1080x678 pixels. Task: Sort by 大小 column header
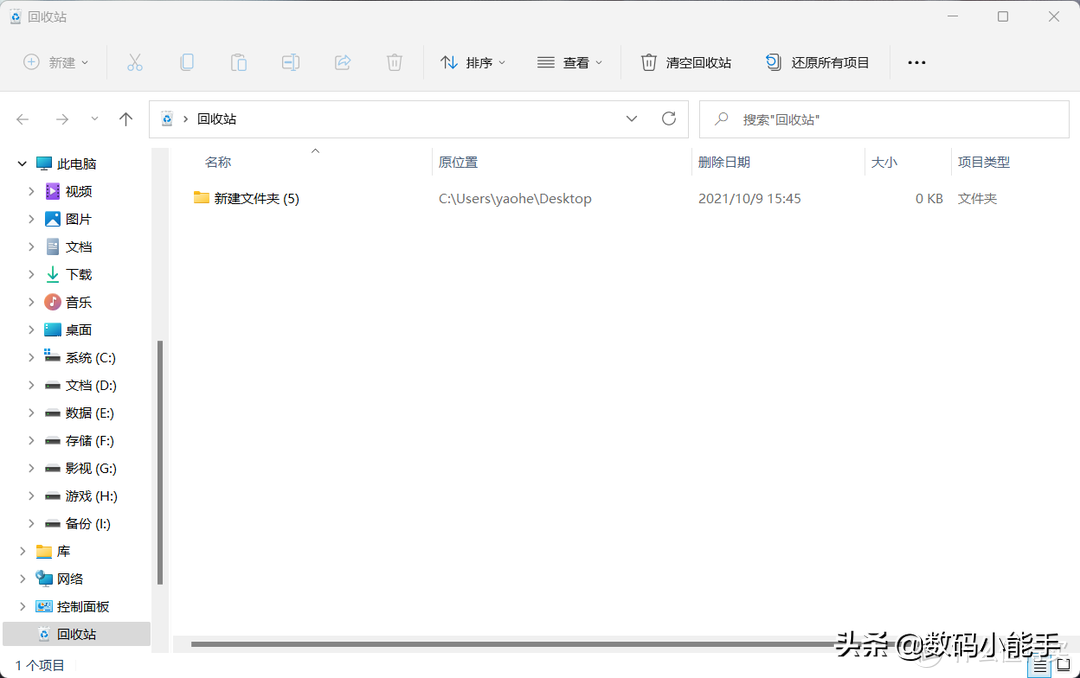tap(884, 162)
